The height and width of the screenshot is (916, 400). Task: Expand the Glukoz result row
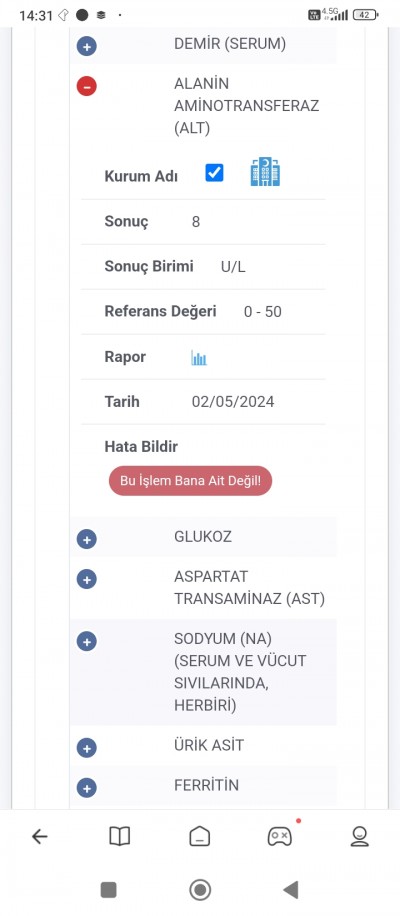[86, 539]
